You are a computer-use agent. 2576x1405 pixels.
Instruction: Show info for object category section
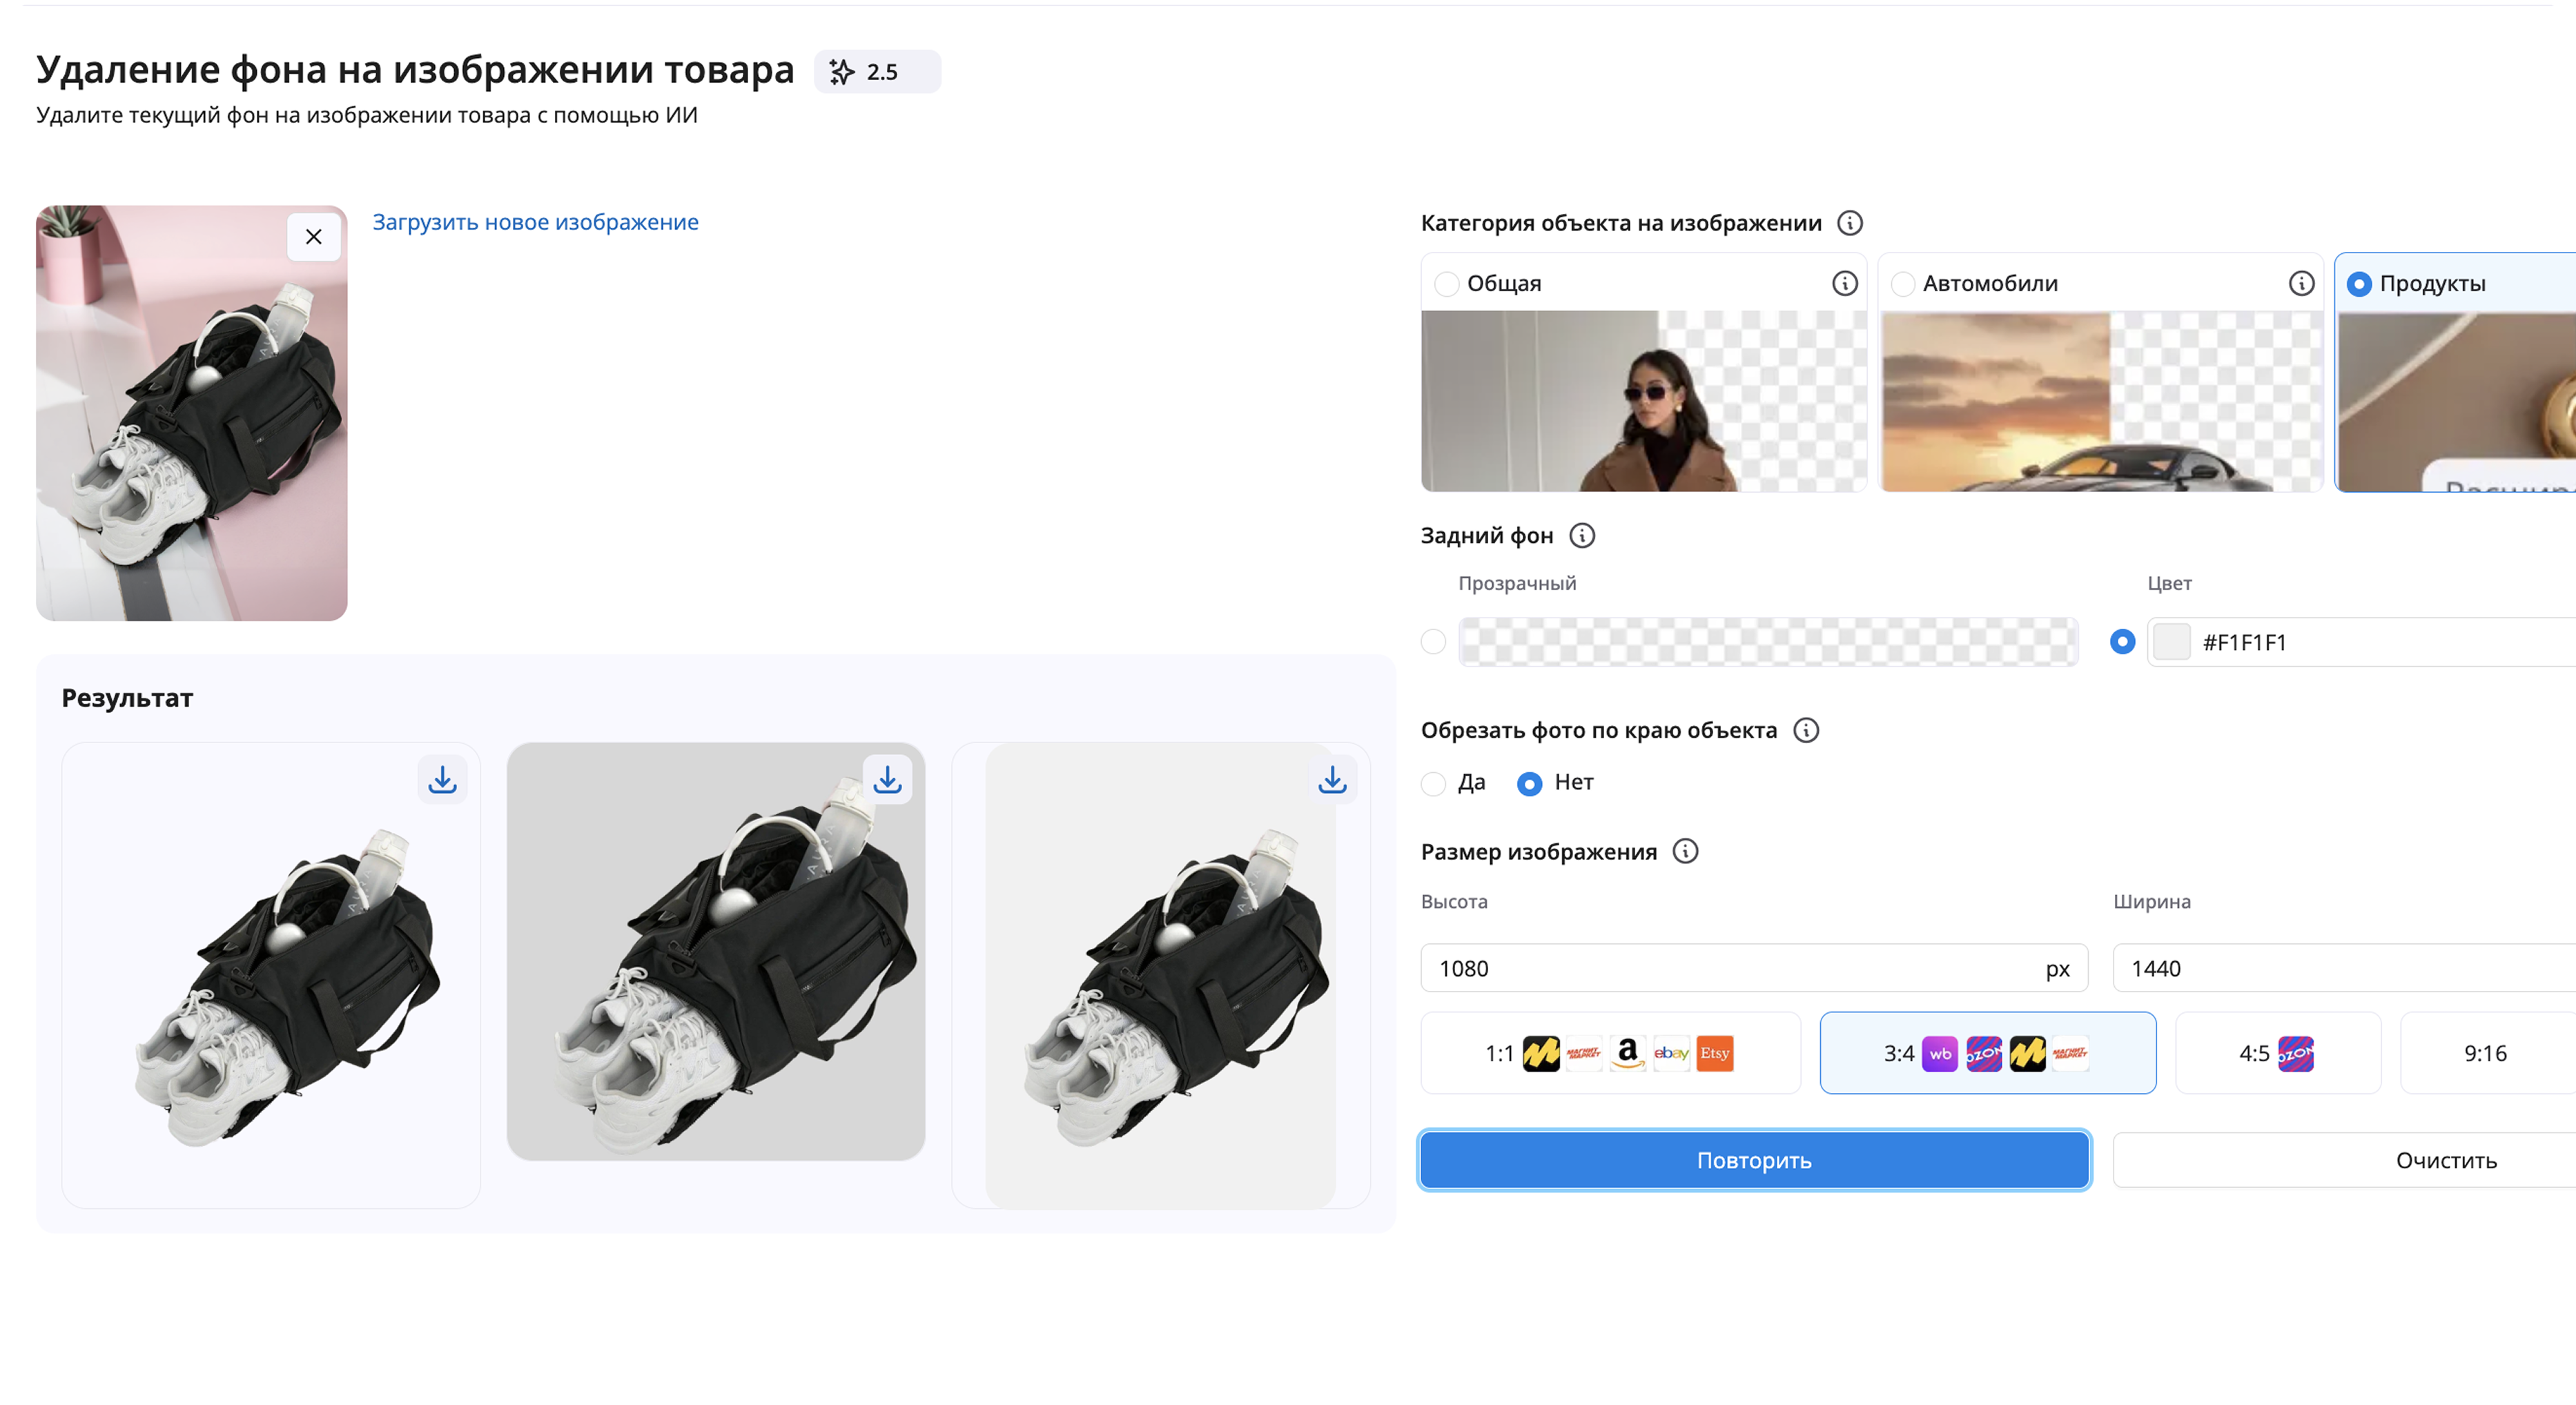[x=1850, y=223]
